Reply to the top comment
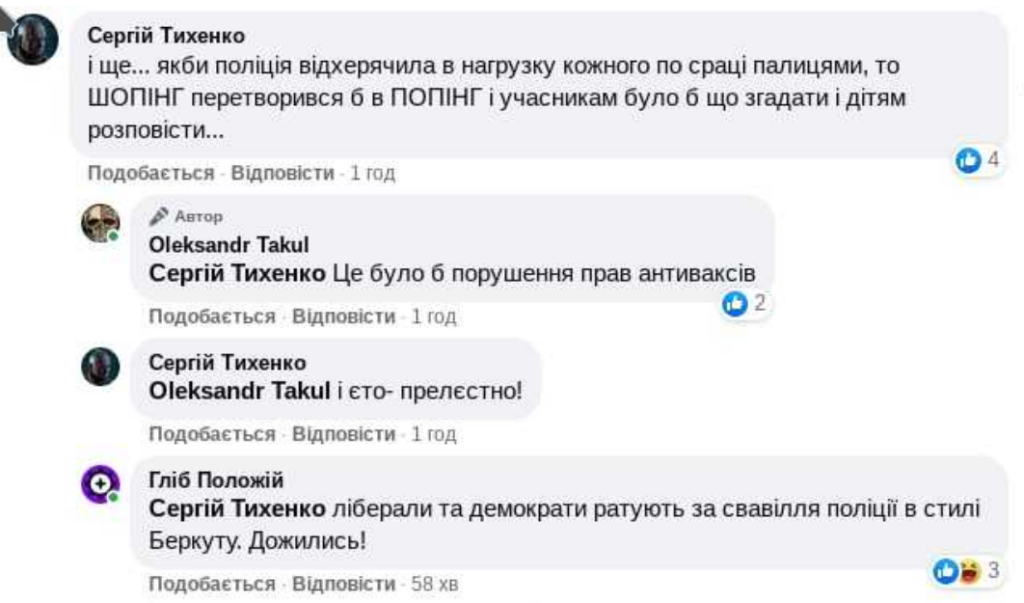The width and height of the screenshot is (1024, 603). (282, 173)
